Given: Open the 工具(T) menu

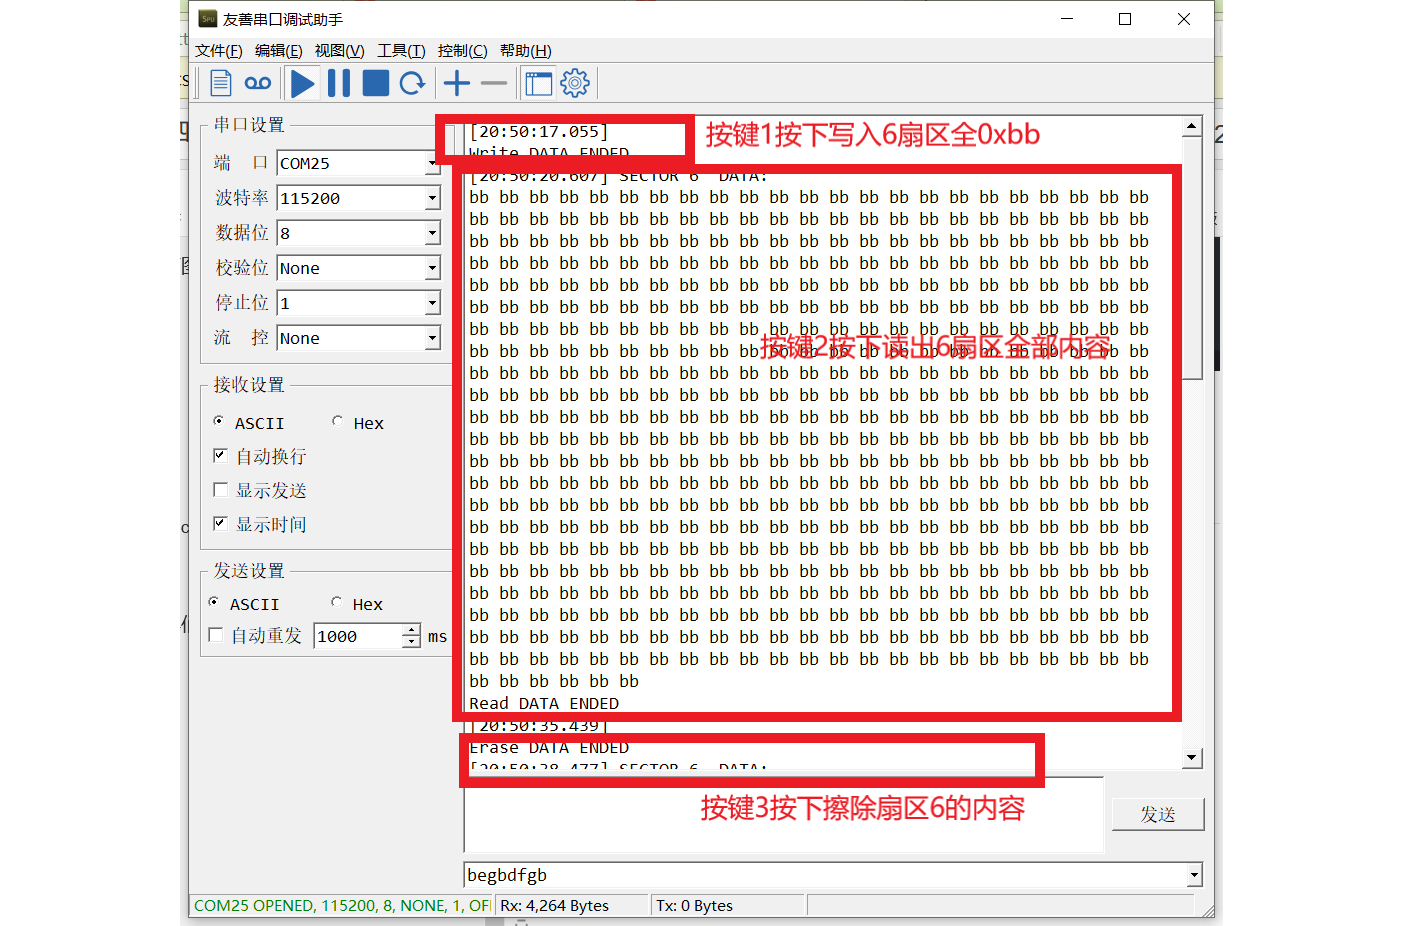Looking at the screenshot, I should tap(401, 51).
